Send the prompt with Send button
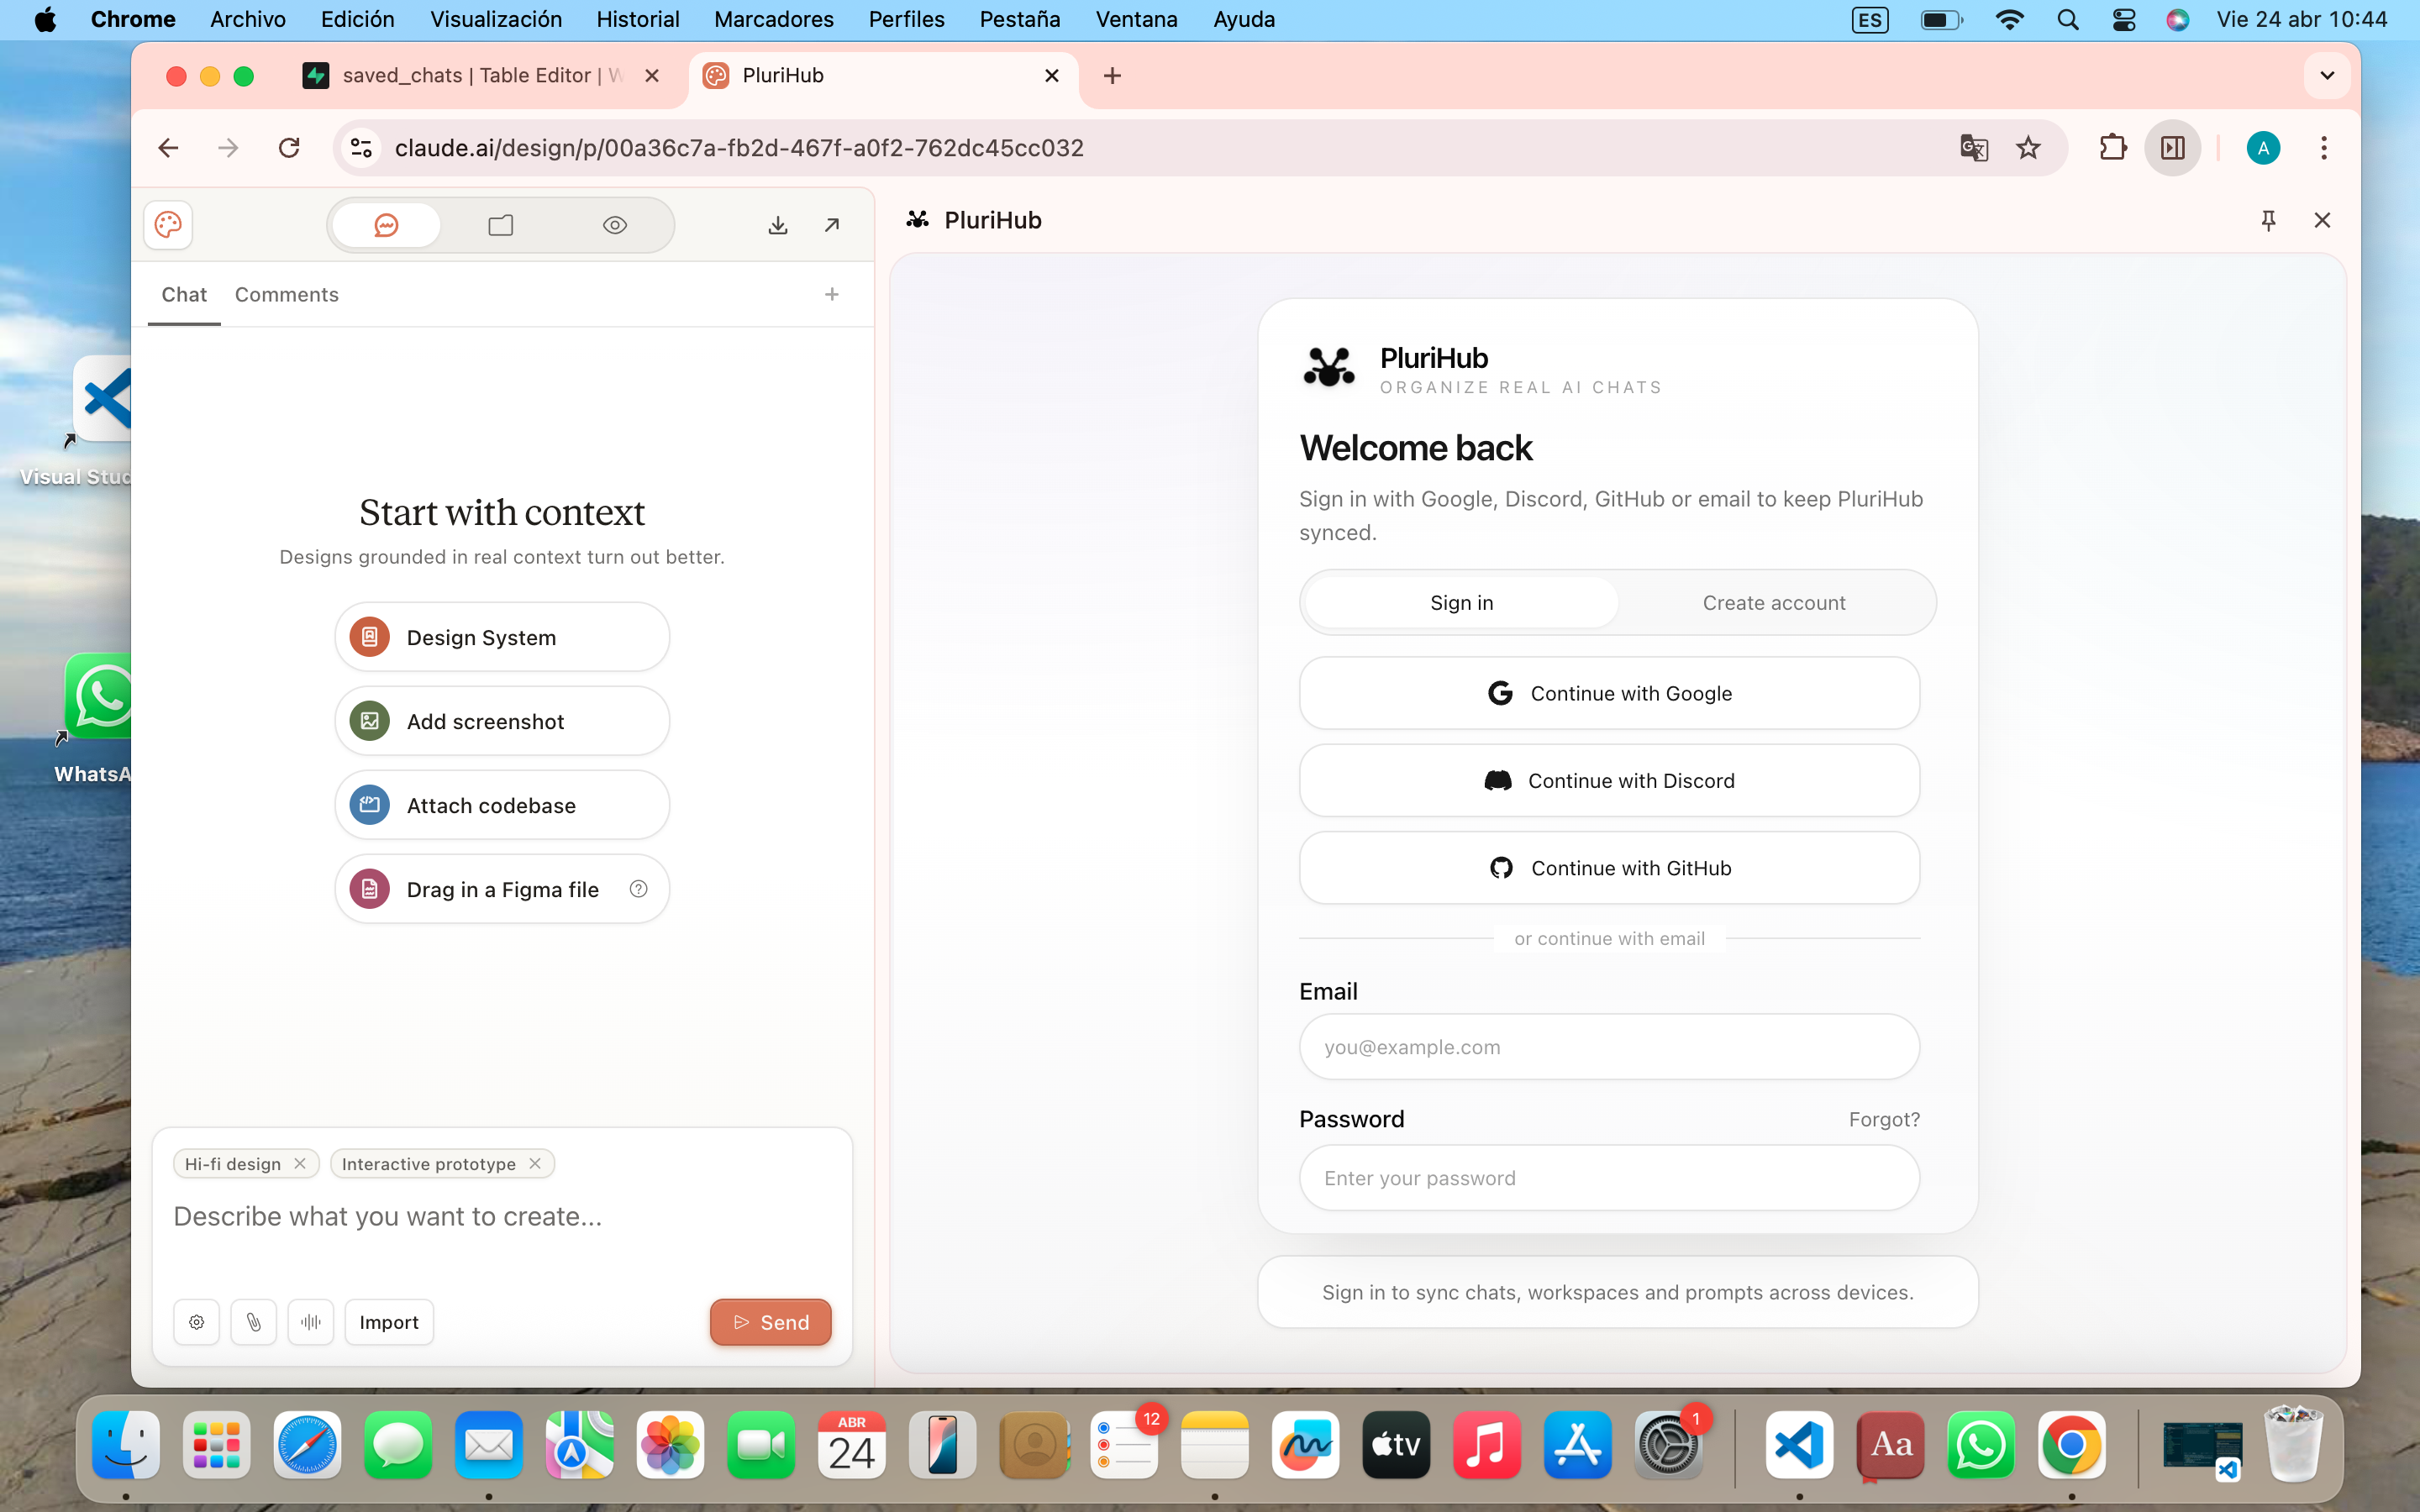 tap(770, 1322)
